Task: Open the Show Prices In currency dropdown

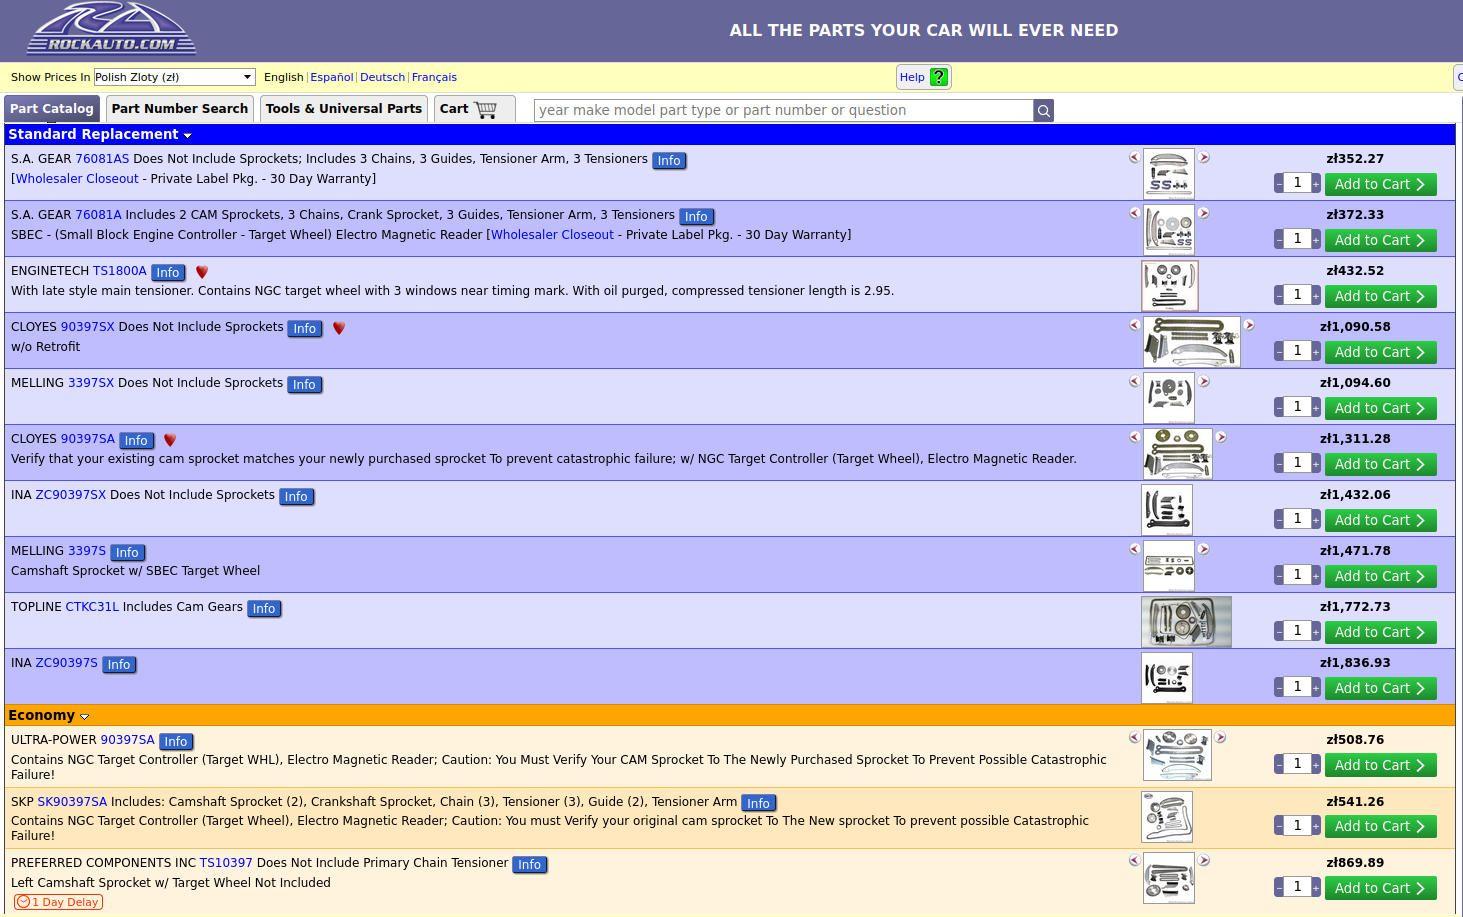Action: pos(174,77)
